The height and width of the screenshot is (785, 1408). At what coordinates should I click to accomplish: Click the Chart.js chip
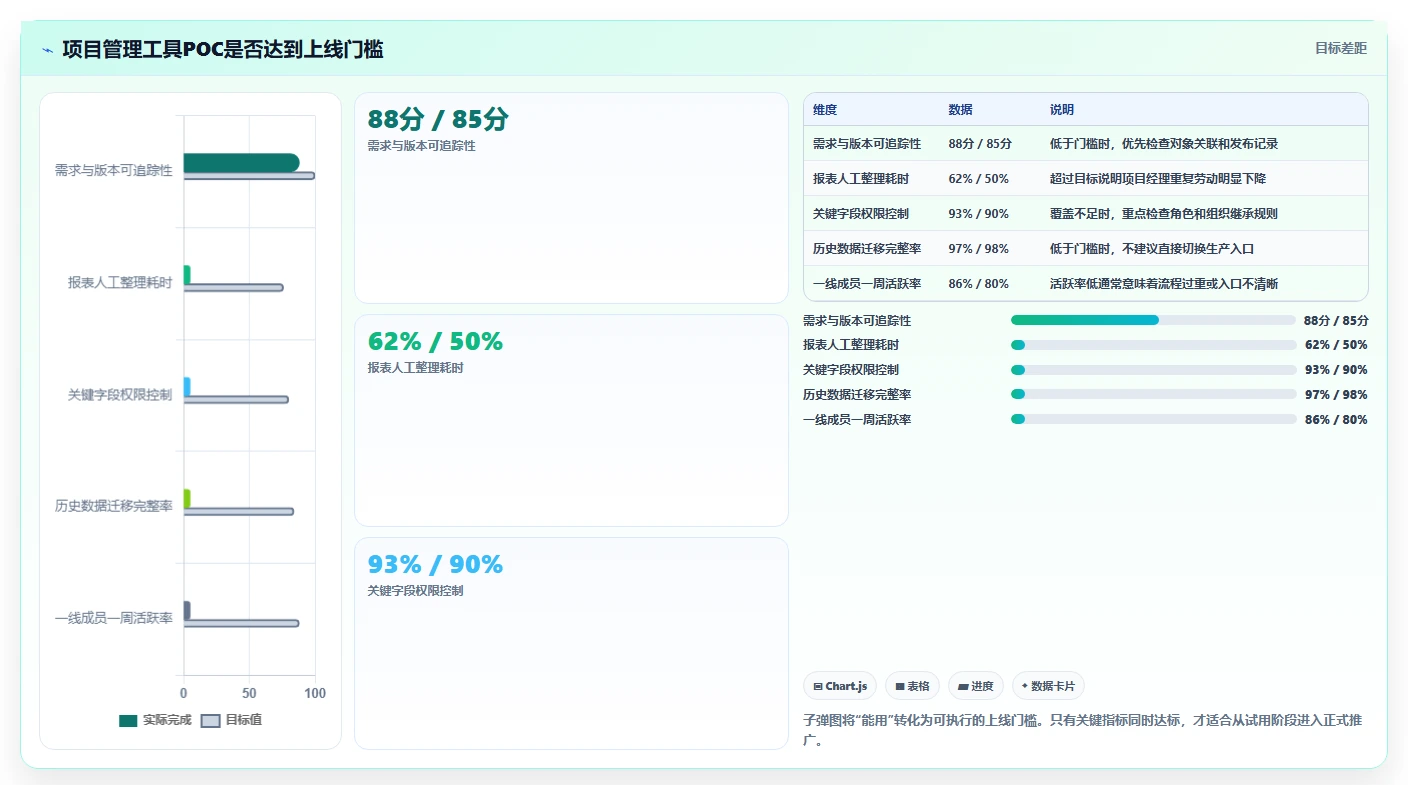tap(840, 686)
